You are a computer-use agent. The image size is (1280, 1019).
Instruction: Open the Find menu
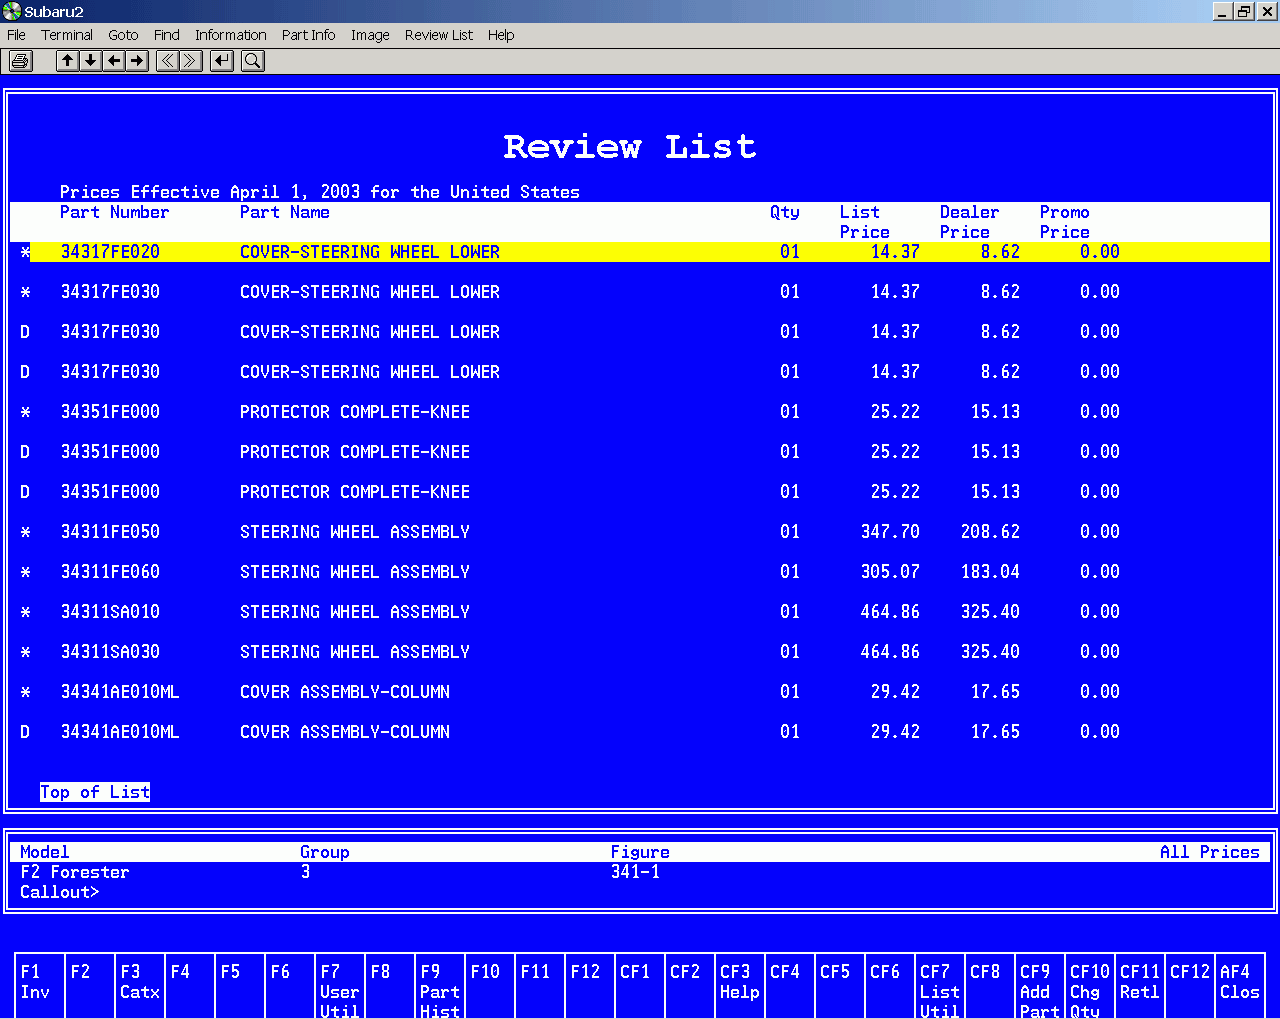coord(167,35)
